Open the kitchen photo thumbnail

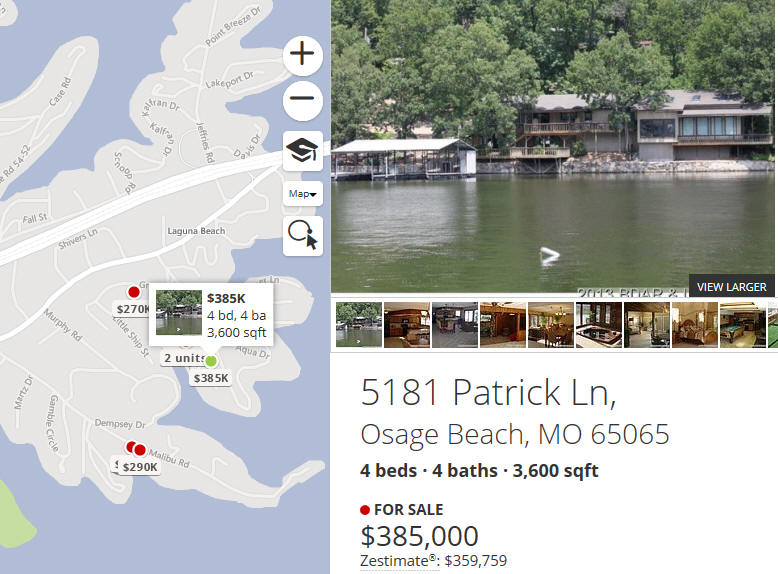pyautogui.click(x=407, y=325)
